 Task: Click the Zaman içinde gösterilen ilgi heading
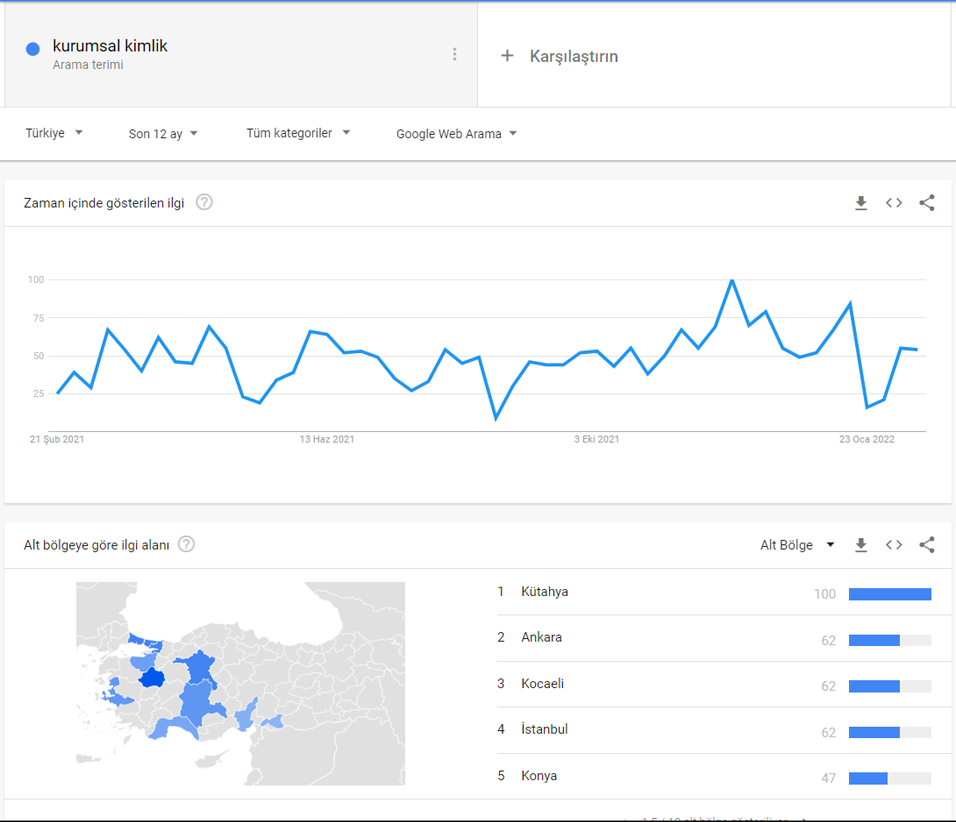[x=104, y=203]
